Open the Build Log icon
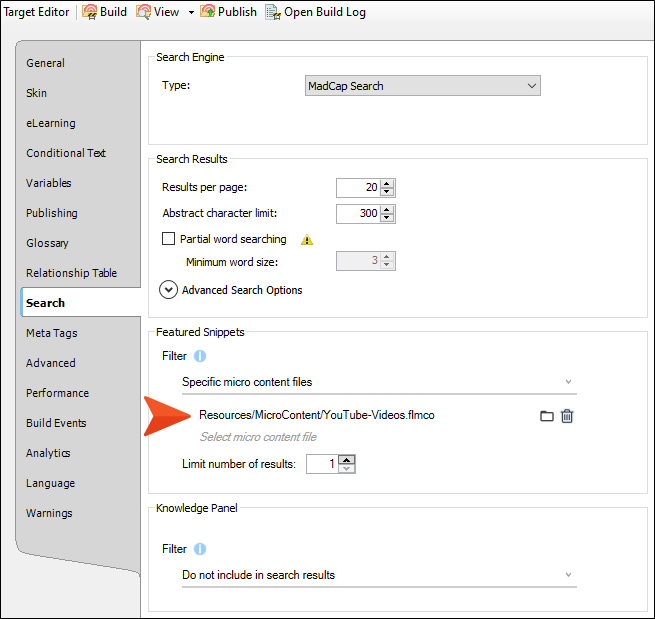This screenshot has height=619, width=655. click(x=272, y=12)
